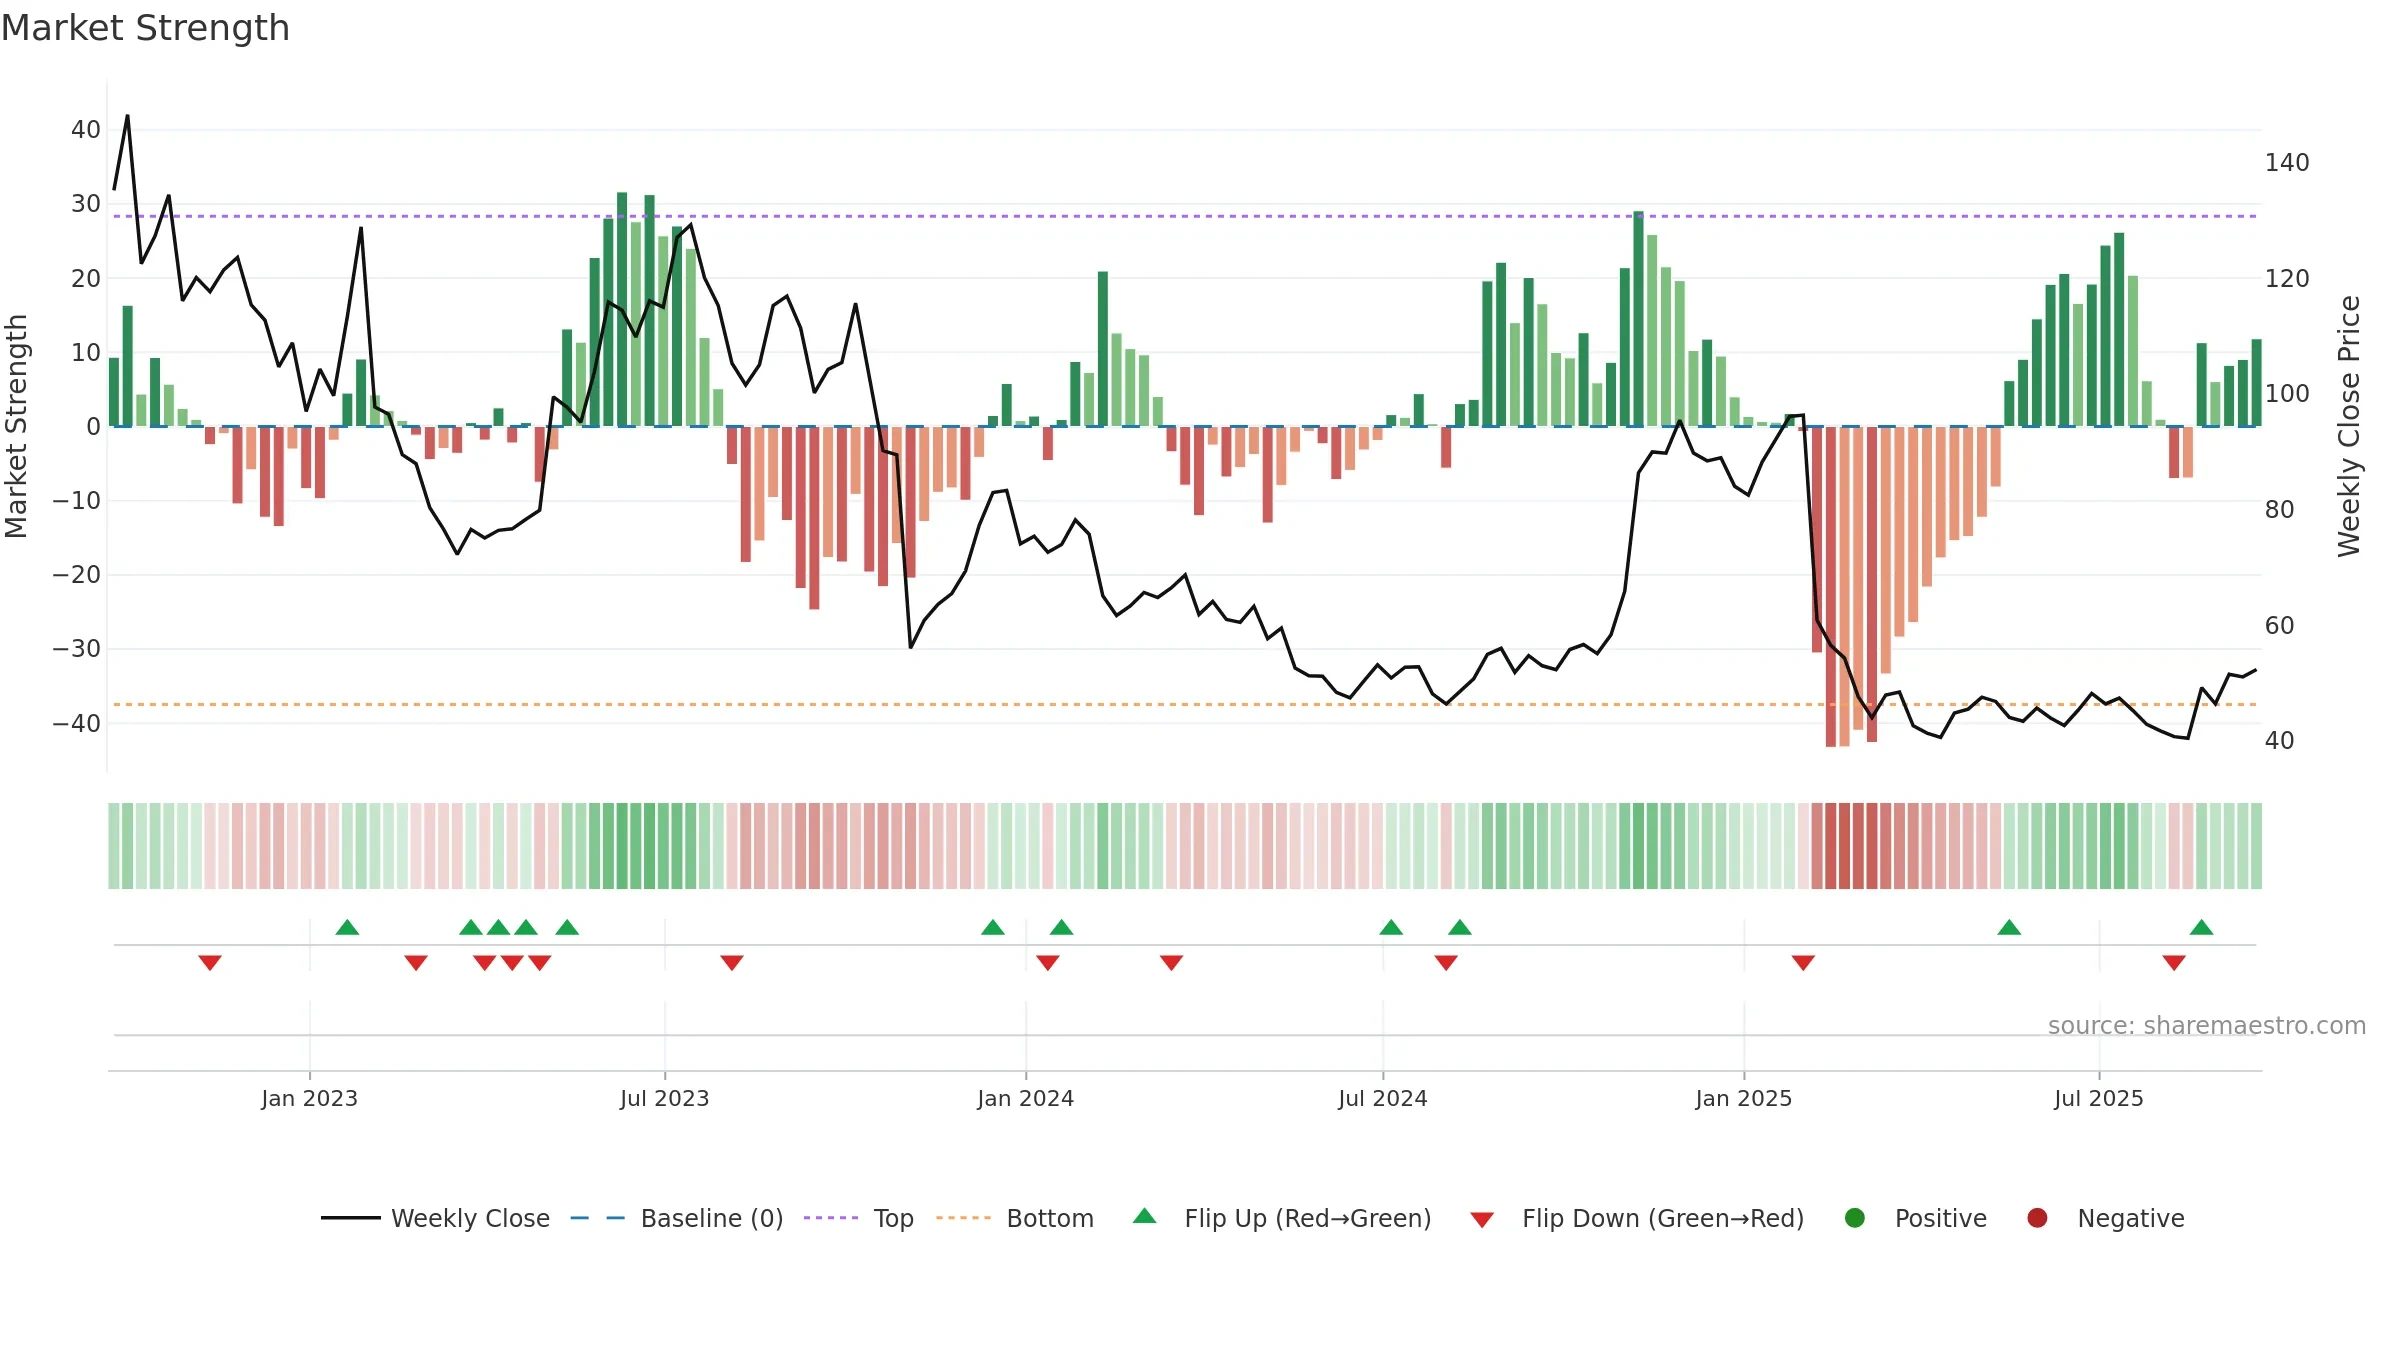The height and width of the screenshot is (1350, 2400).
Task: Click the 'Jan 2023' x-axis label
Action: click(310, 1098)
